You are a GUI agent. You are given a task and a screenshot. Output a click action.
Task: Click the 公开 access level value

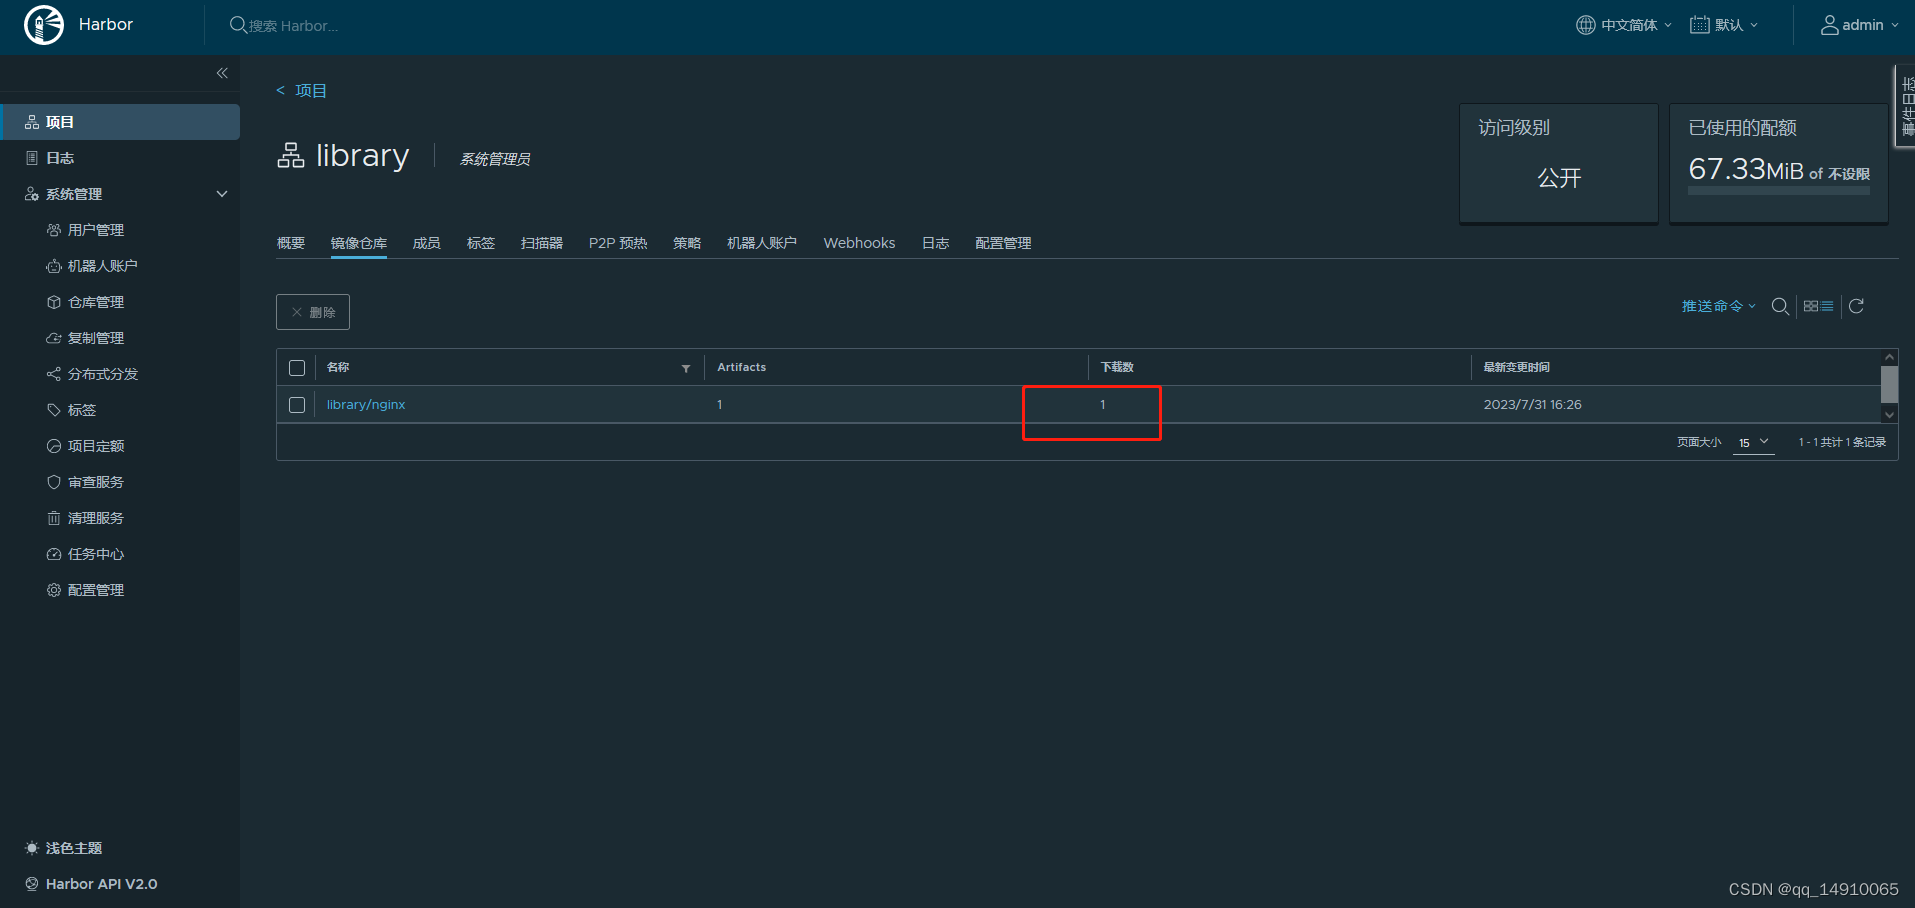click(1559, 178)
